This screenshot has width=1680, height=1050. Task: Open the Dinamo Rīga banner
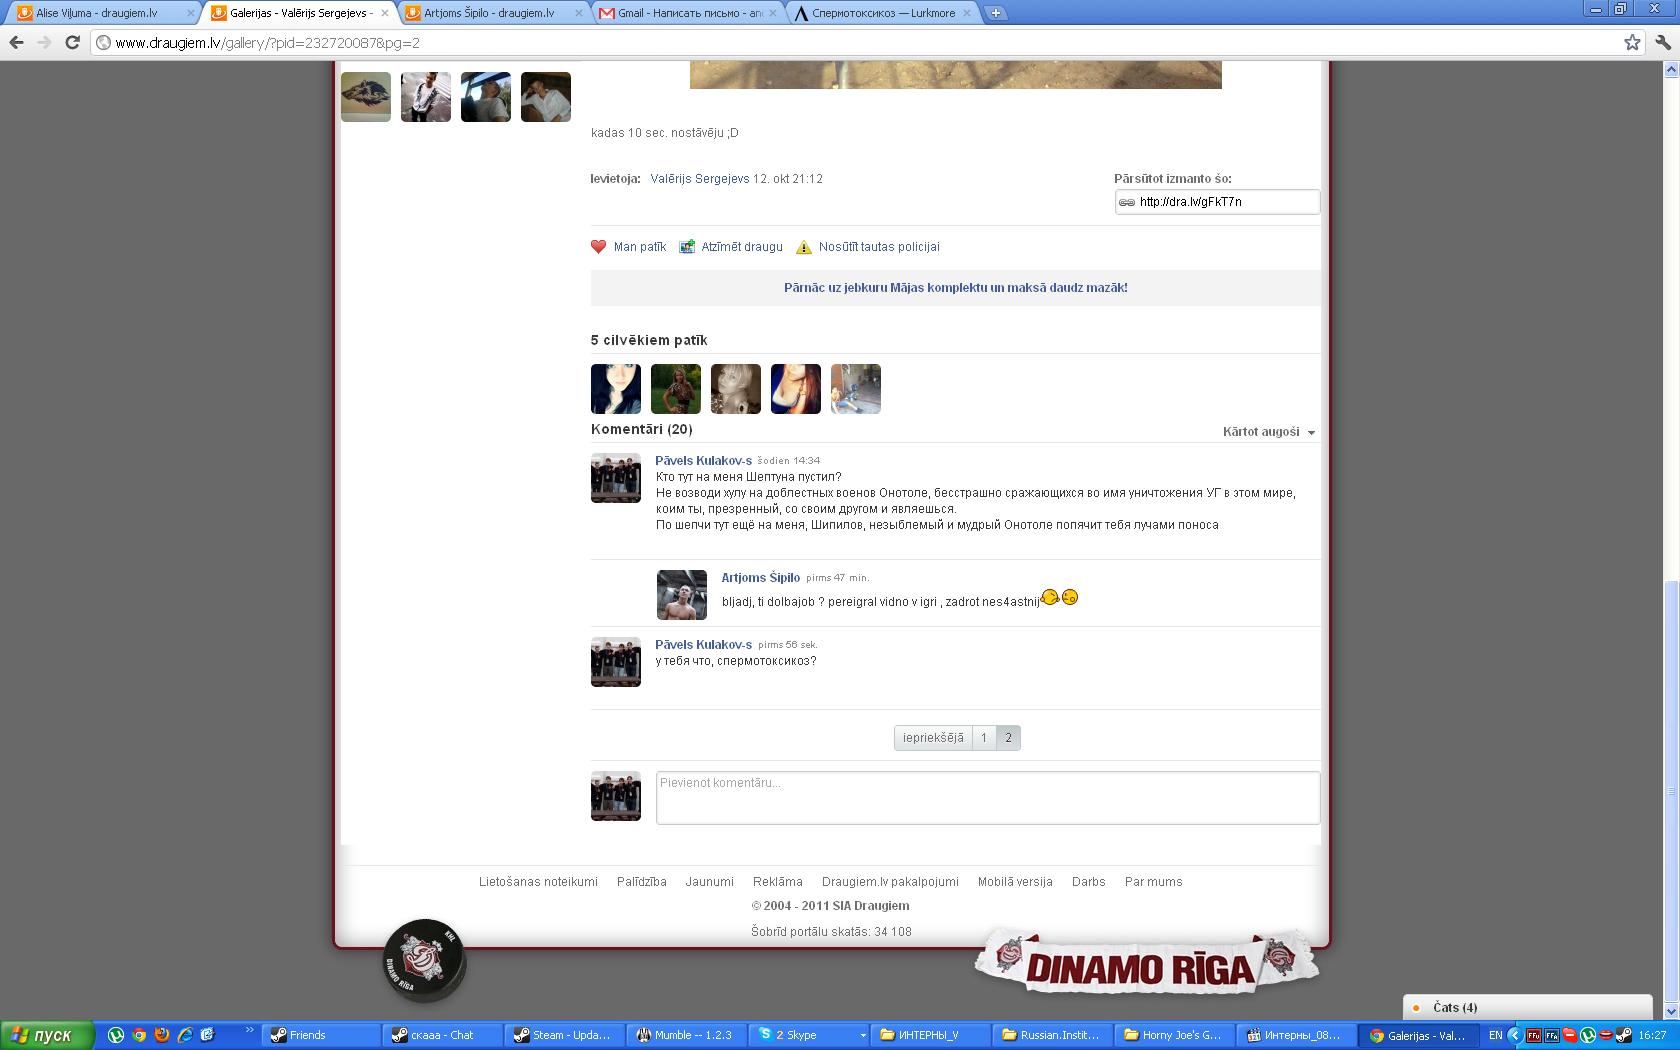click(1146, 962)
